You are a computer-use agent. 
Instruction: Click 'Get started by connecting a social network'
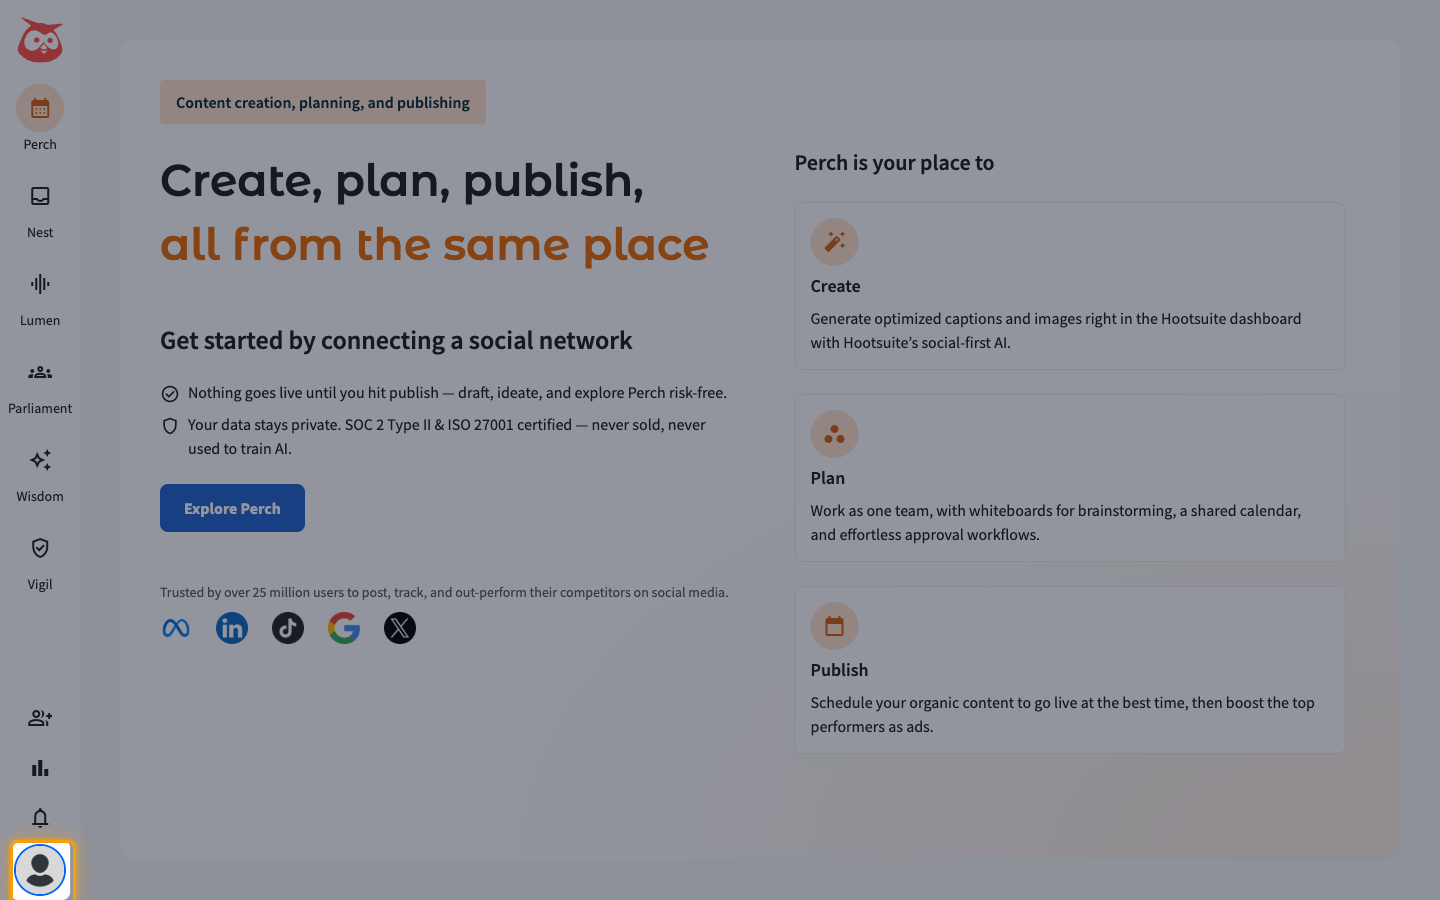tap(396, 340)
